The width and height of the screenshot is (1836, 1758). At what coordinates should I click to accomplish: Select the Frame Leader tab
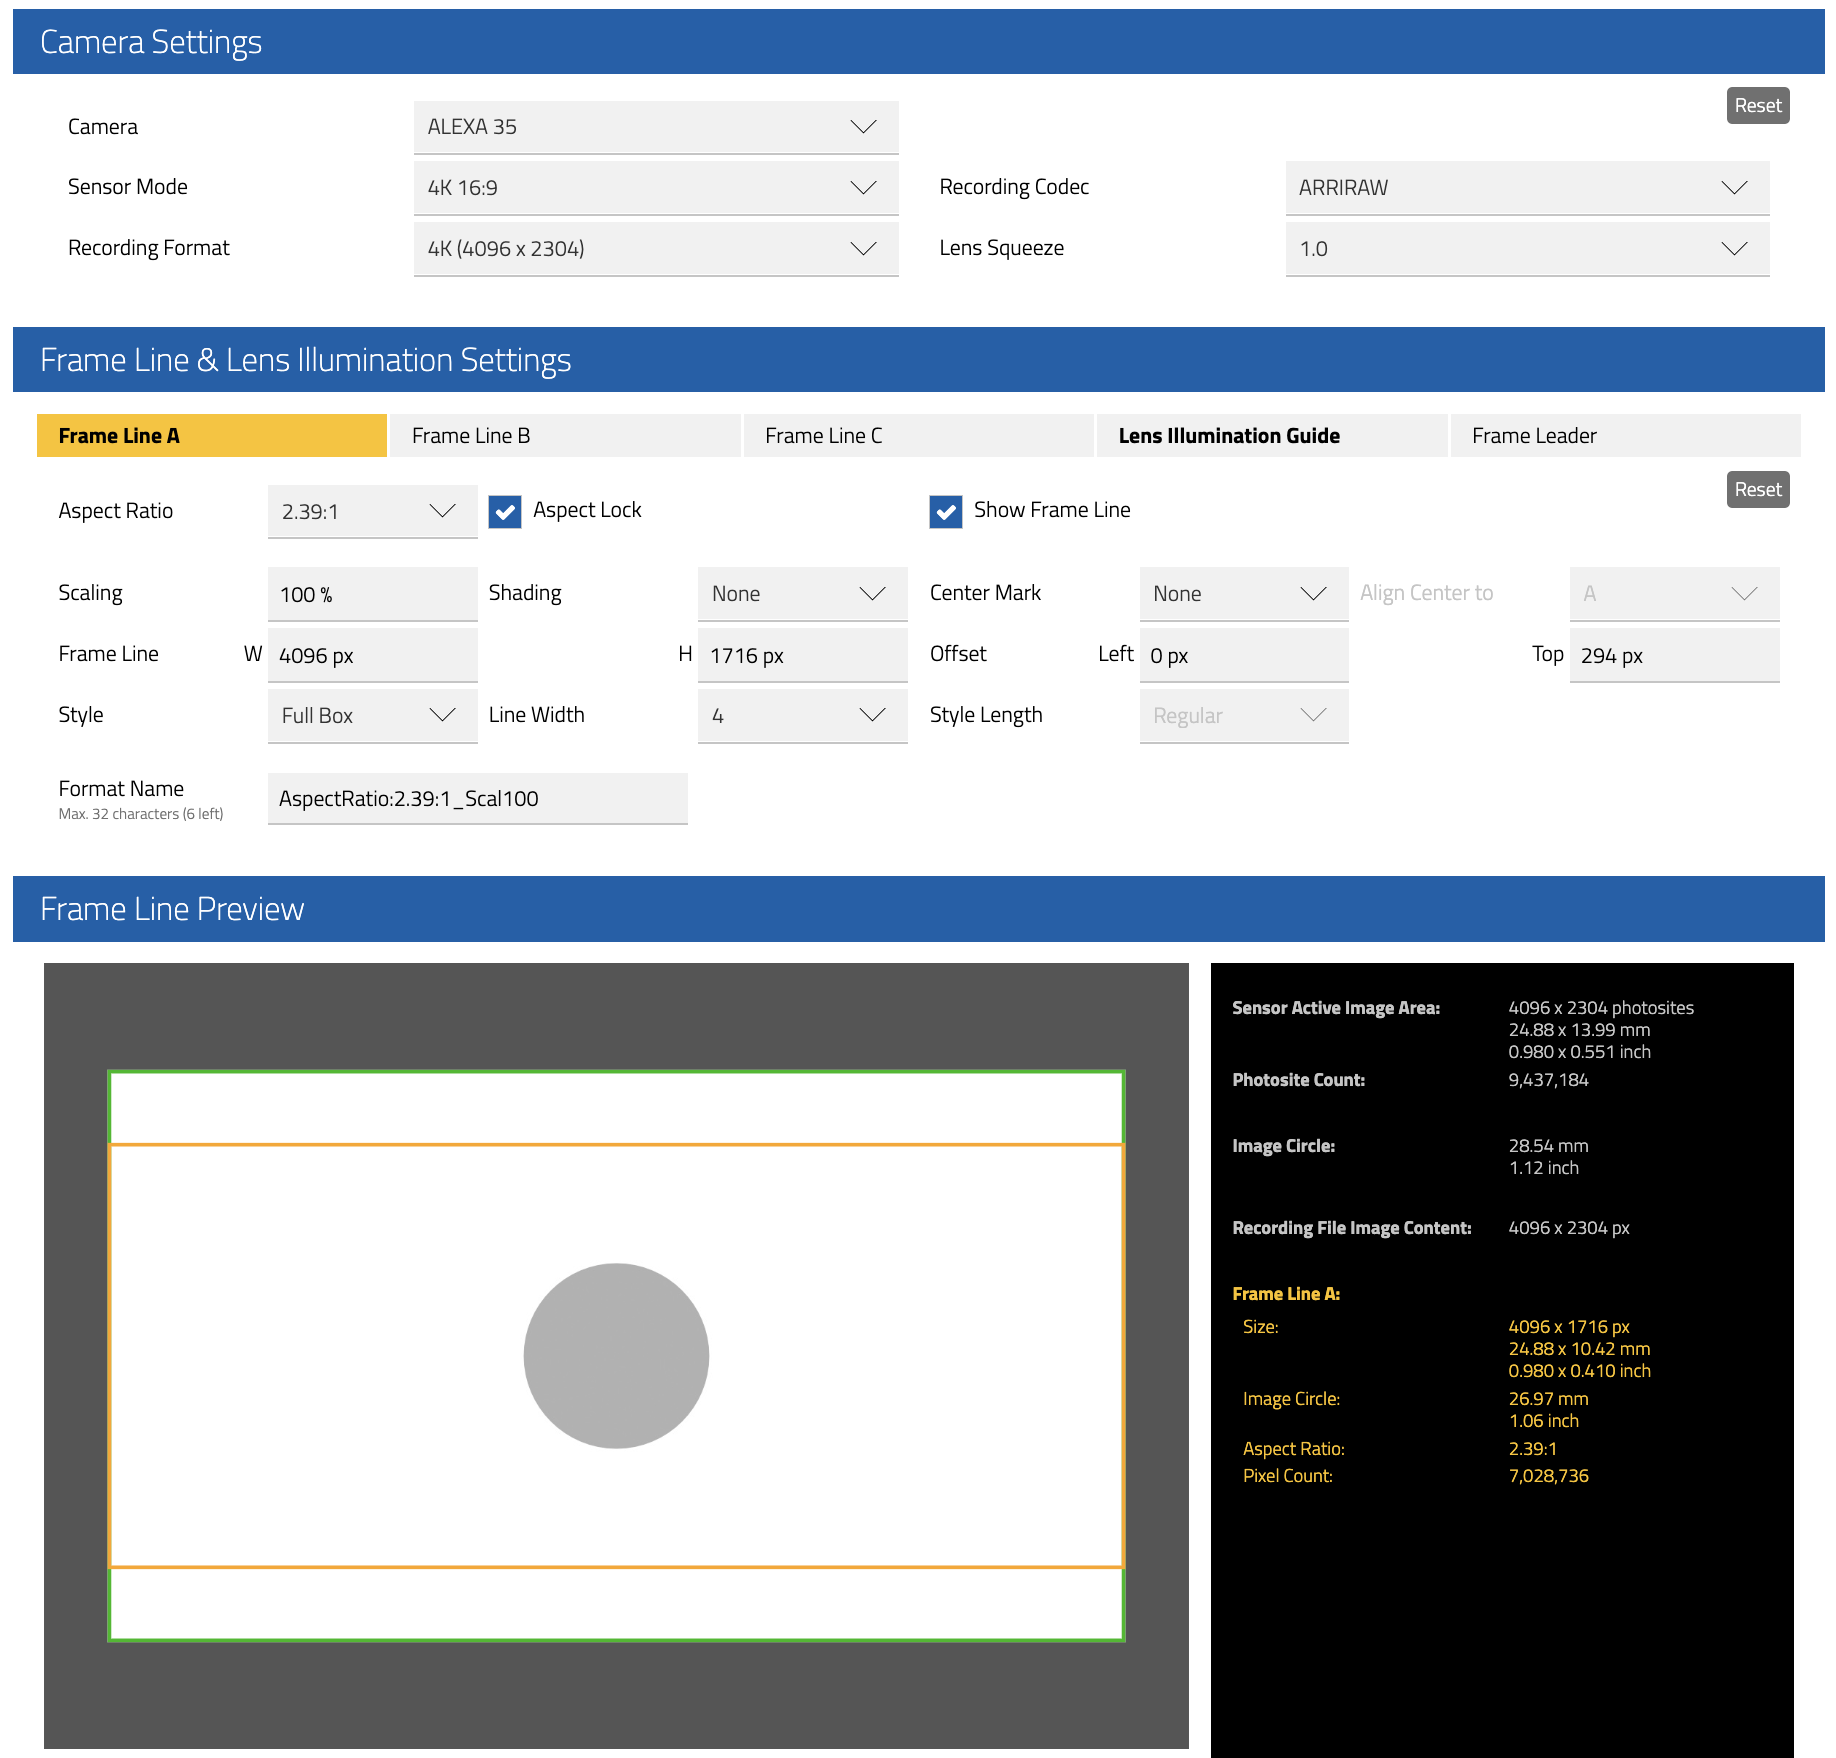[1624, 436]
